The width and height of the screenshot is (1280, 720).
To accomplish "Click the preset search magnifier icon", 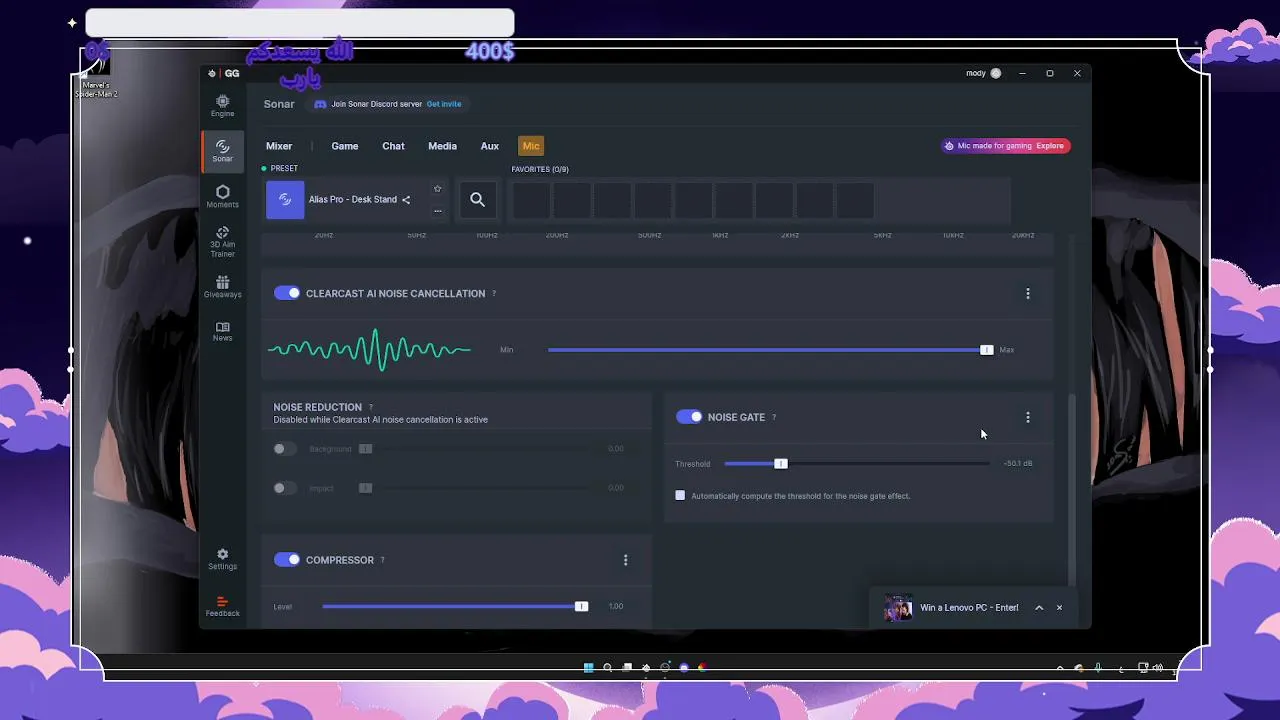I will [x=477, y=200].
